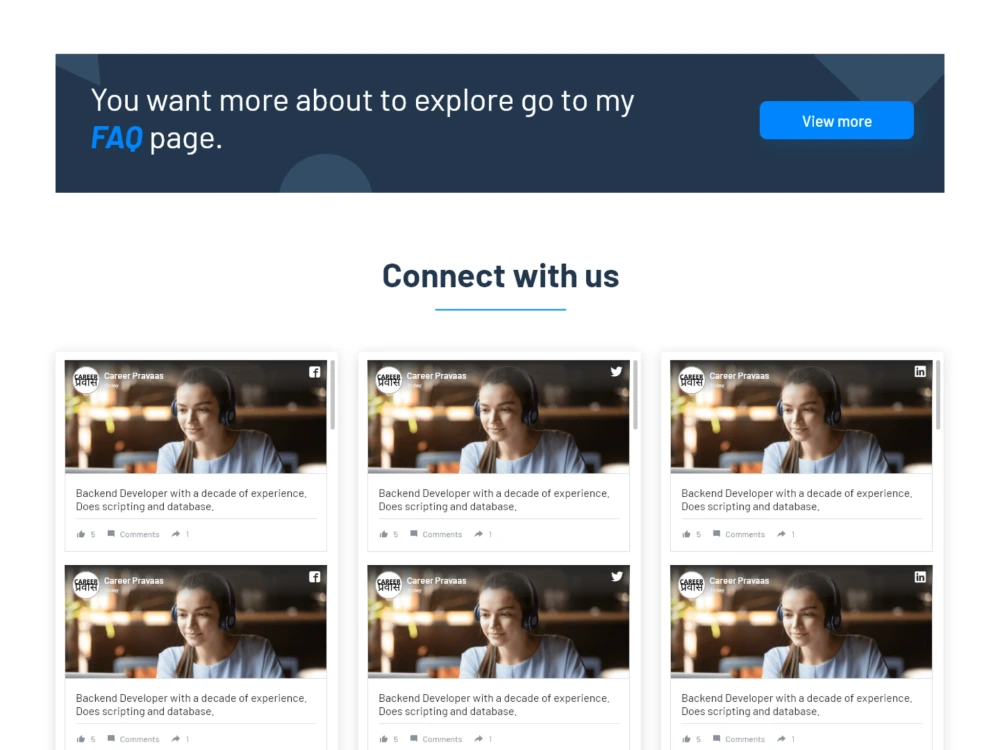Open the photo in lower LinkedIn card
The height and width of the screenshot is (750, 1000).
(x=802, y=621)
